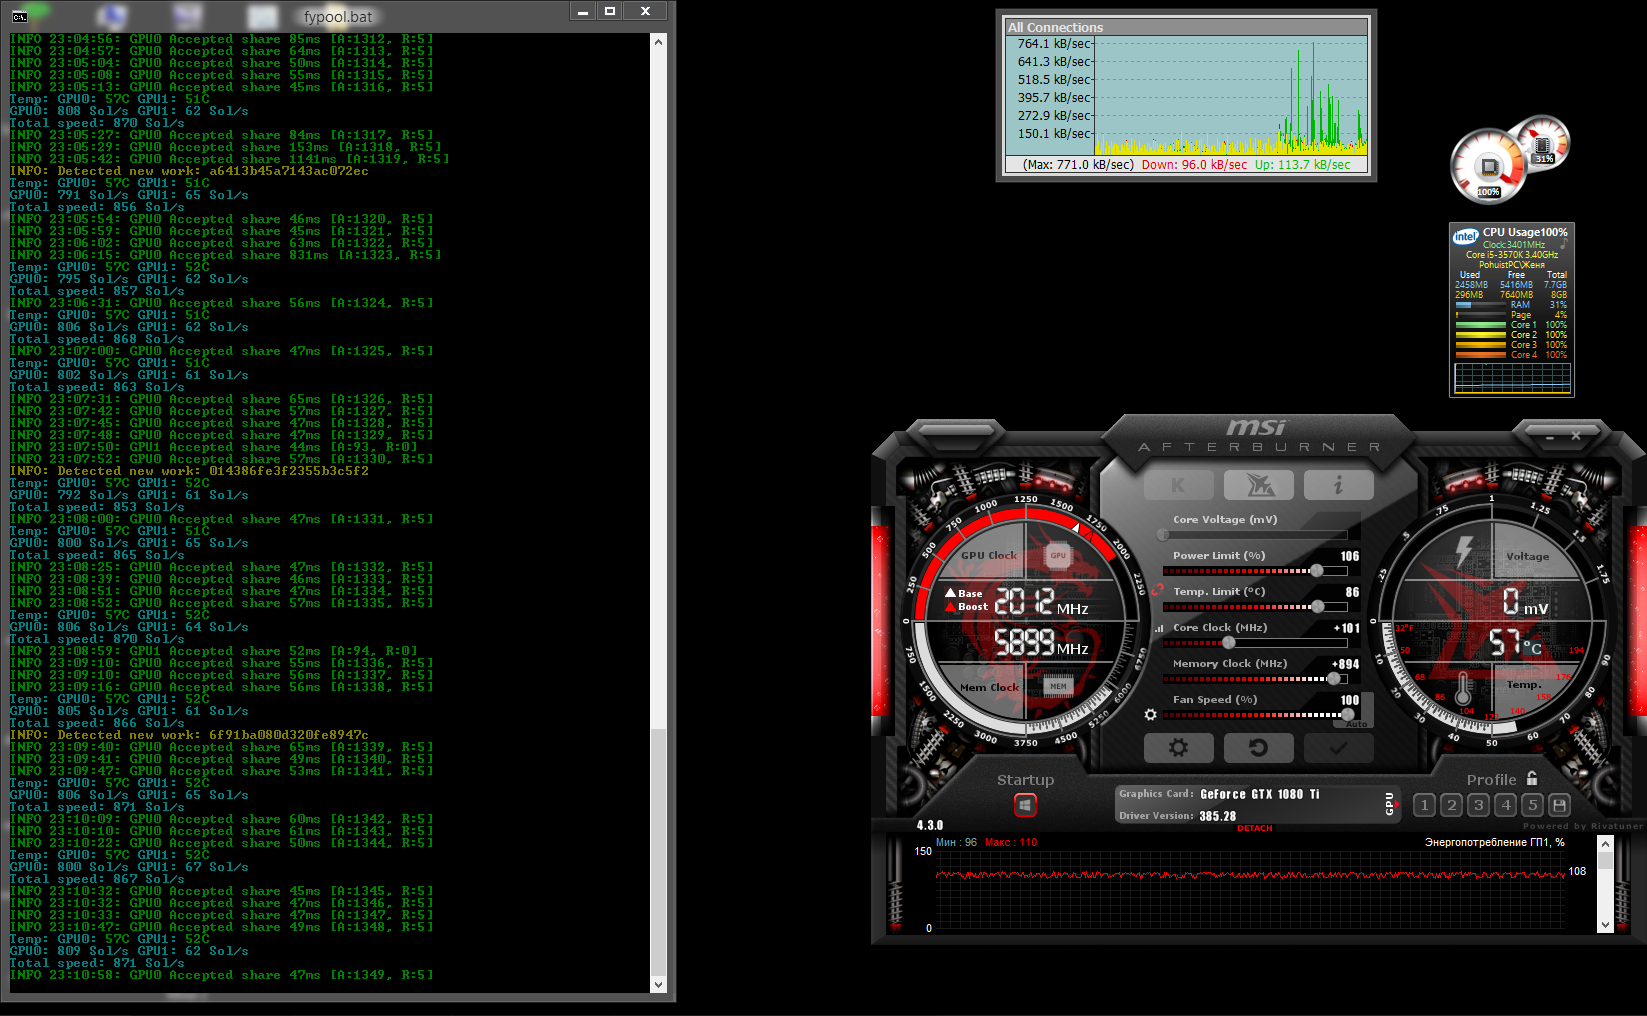Open fan settings via the small gear icon
Screen dimensions: 1647x1016
point(1150,715)
